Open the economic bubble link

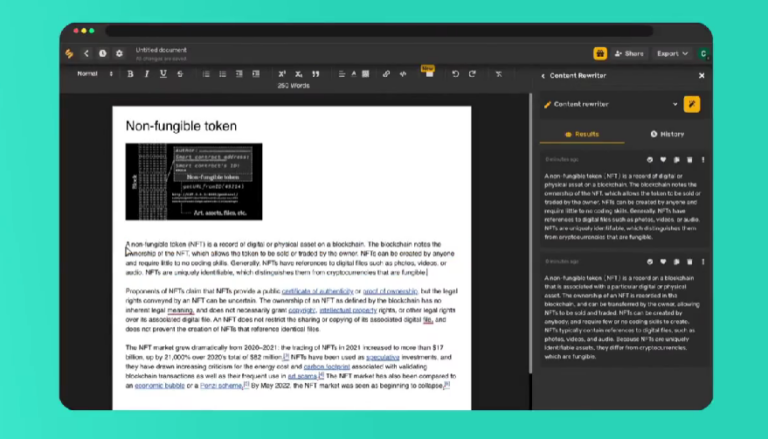click(x=160, y=386)
